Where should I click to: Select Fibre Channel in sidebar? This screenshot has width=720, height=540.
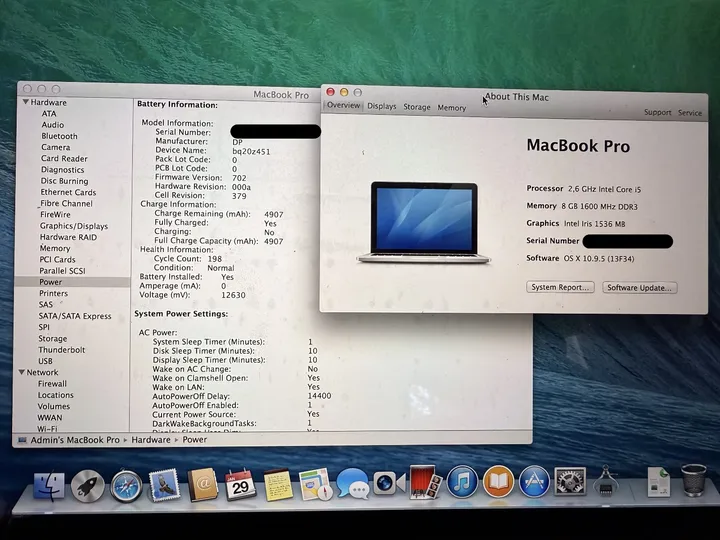[x=66, y=203]
